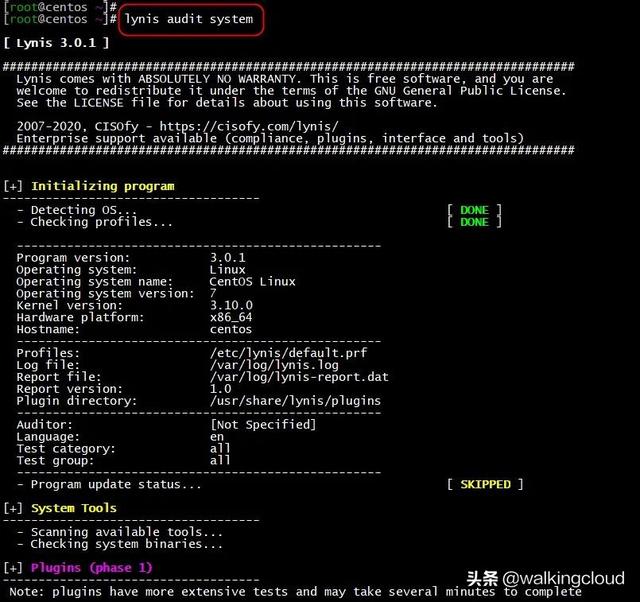Click the 'See the LICENSE file' line
The image size is (640, 602).
tap(227, 102)
